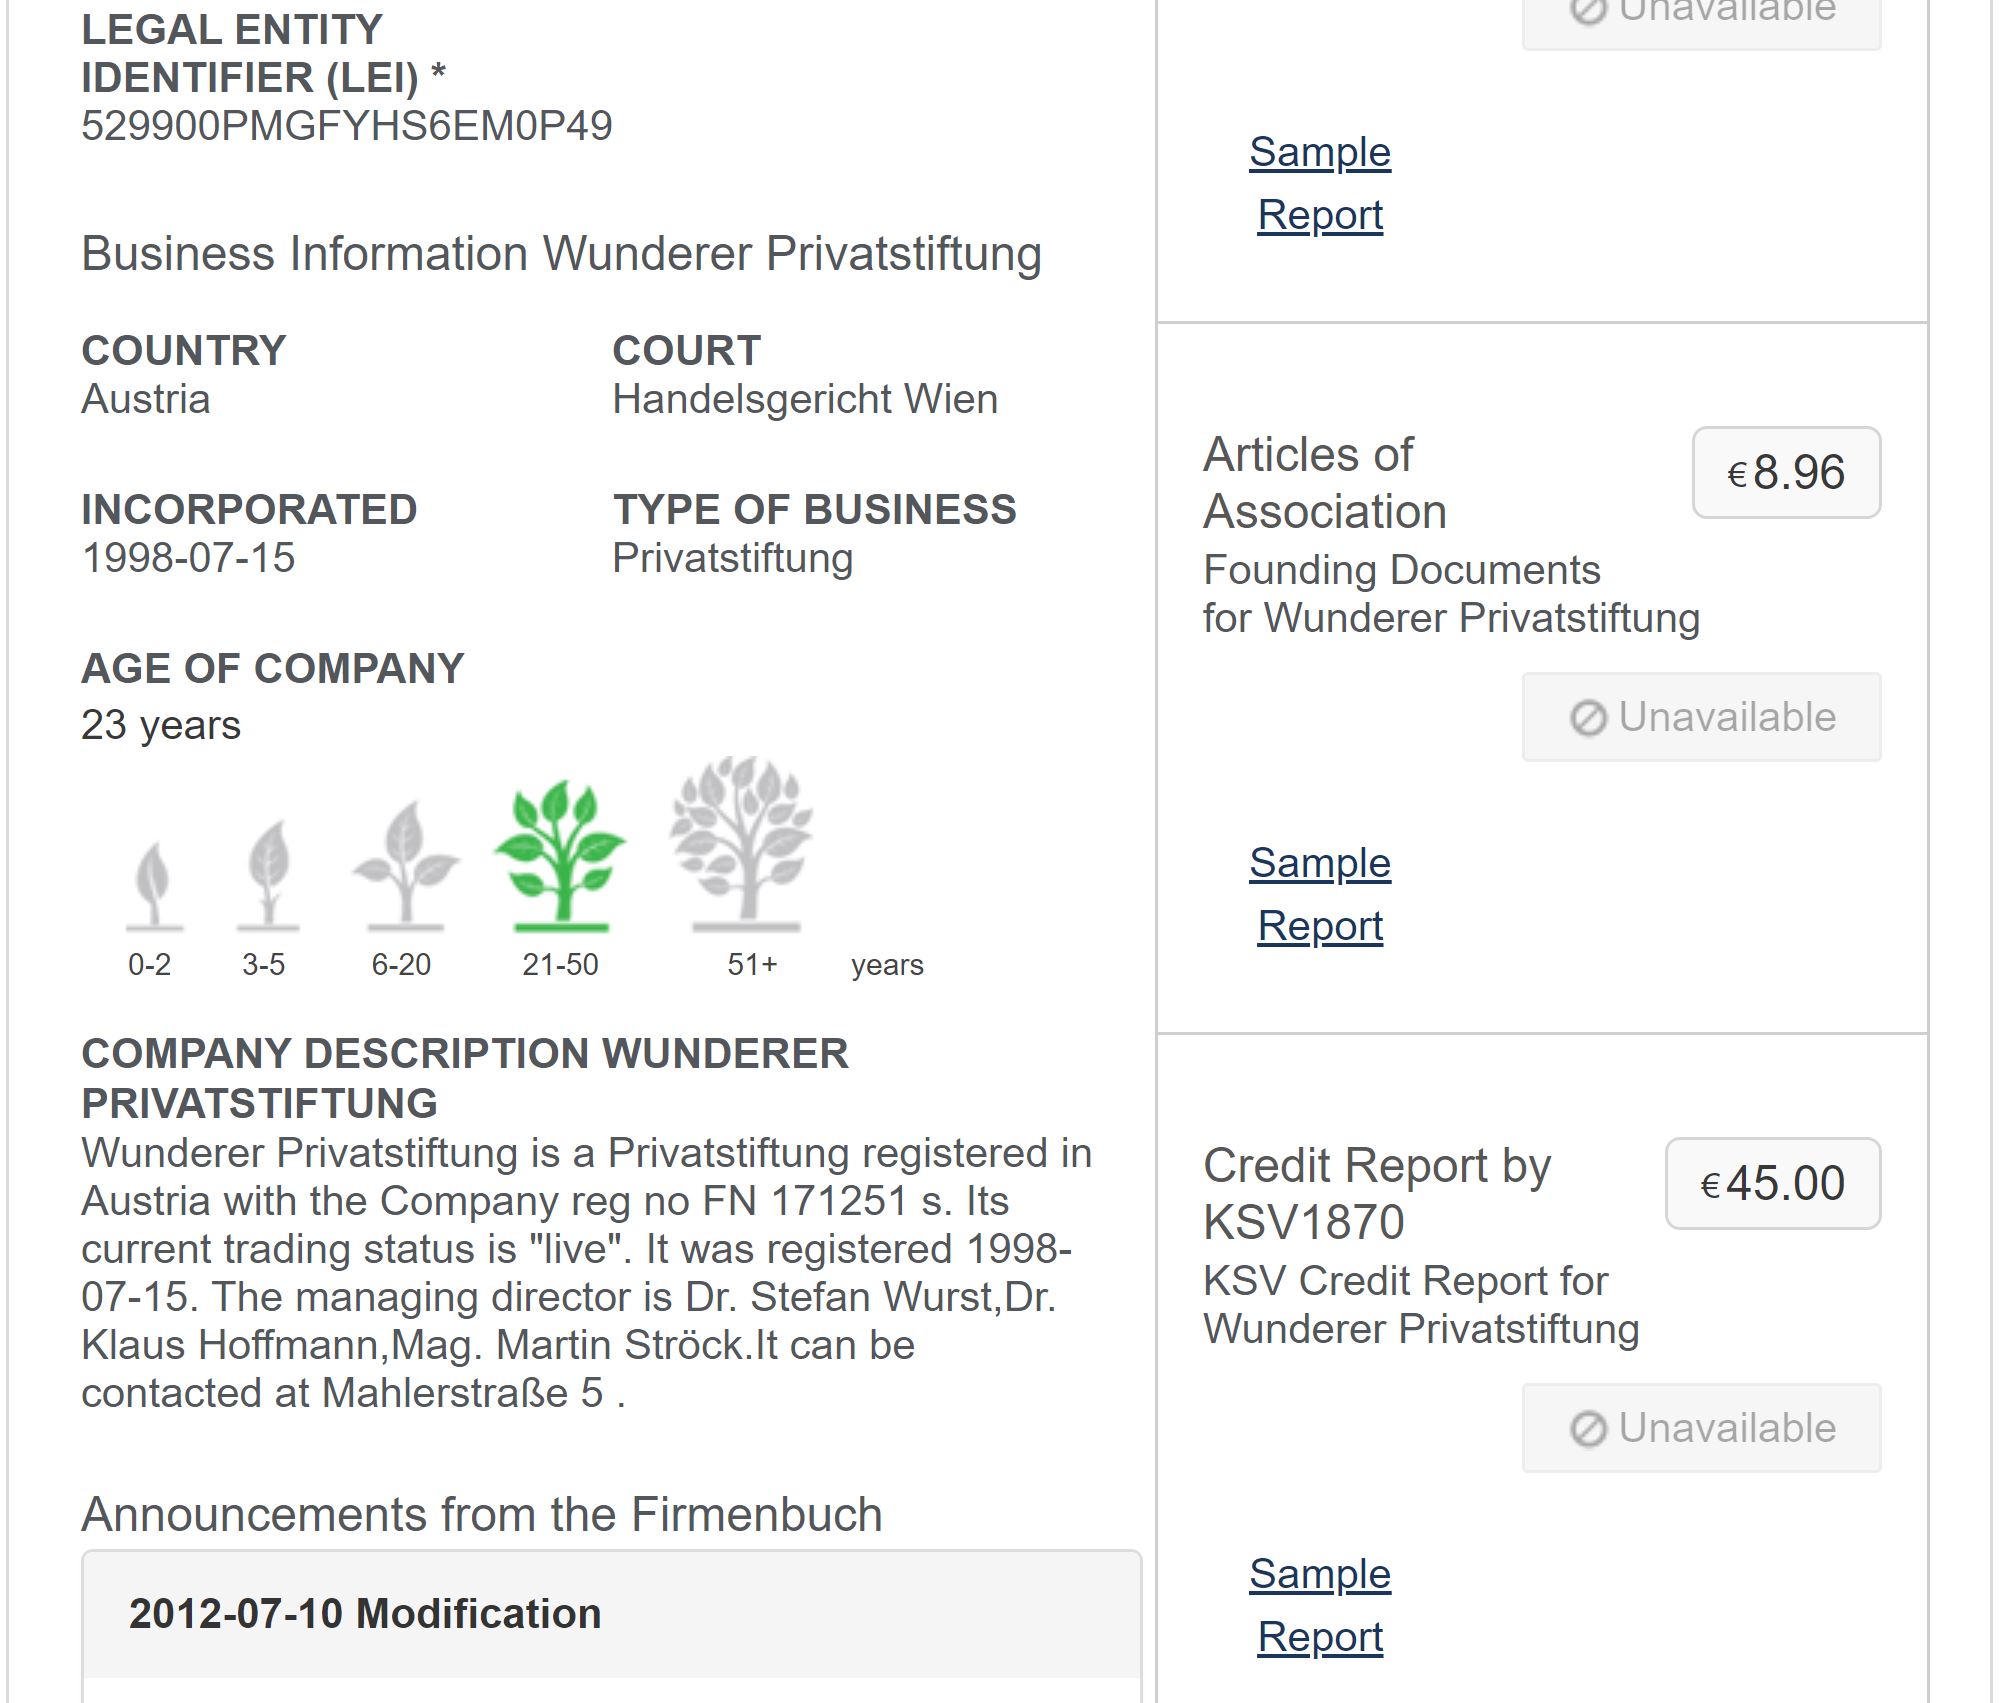Click the Unavailable button under Articles of Association
The width and height of the screenshot is (2014, 1703).
coord(1701,717)
